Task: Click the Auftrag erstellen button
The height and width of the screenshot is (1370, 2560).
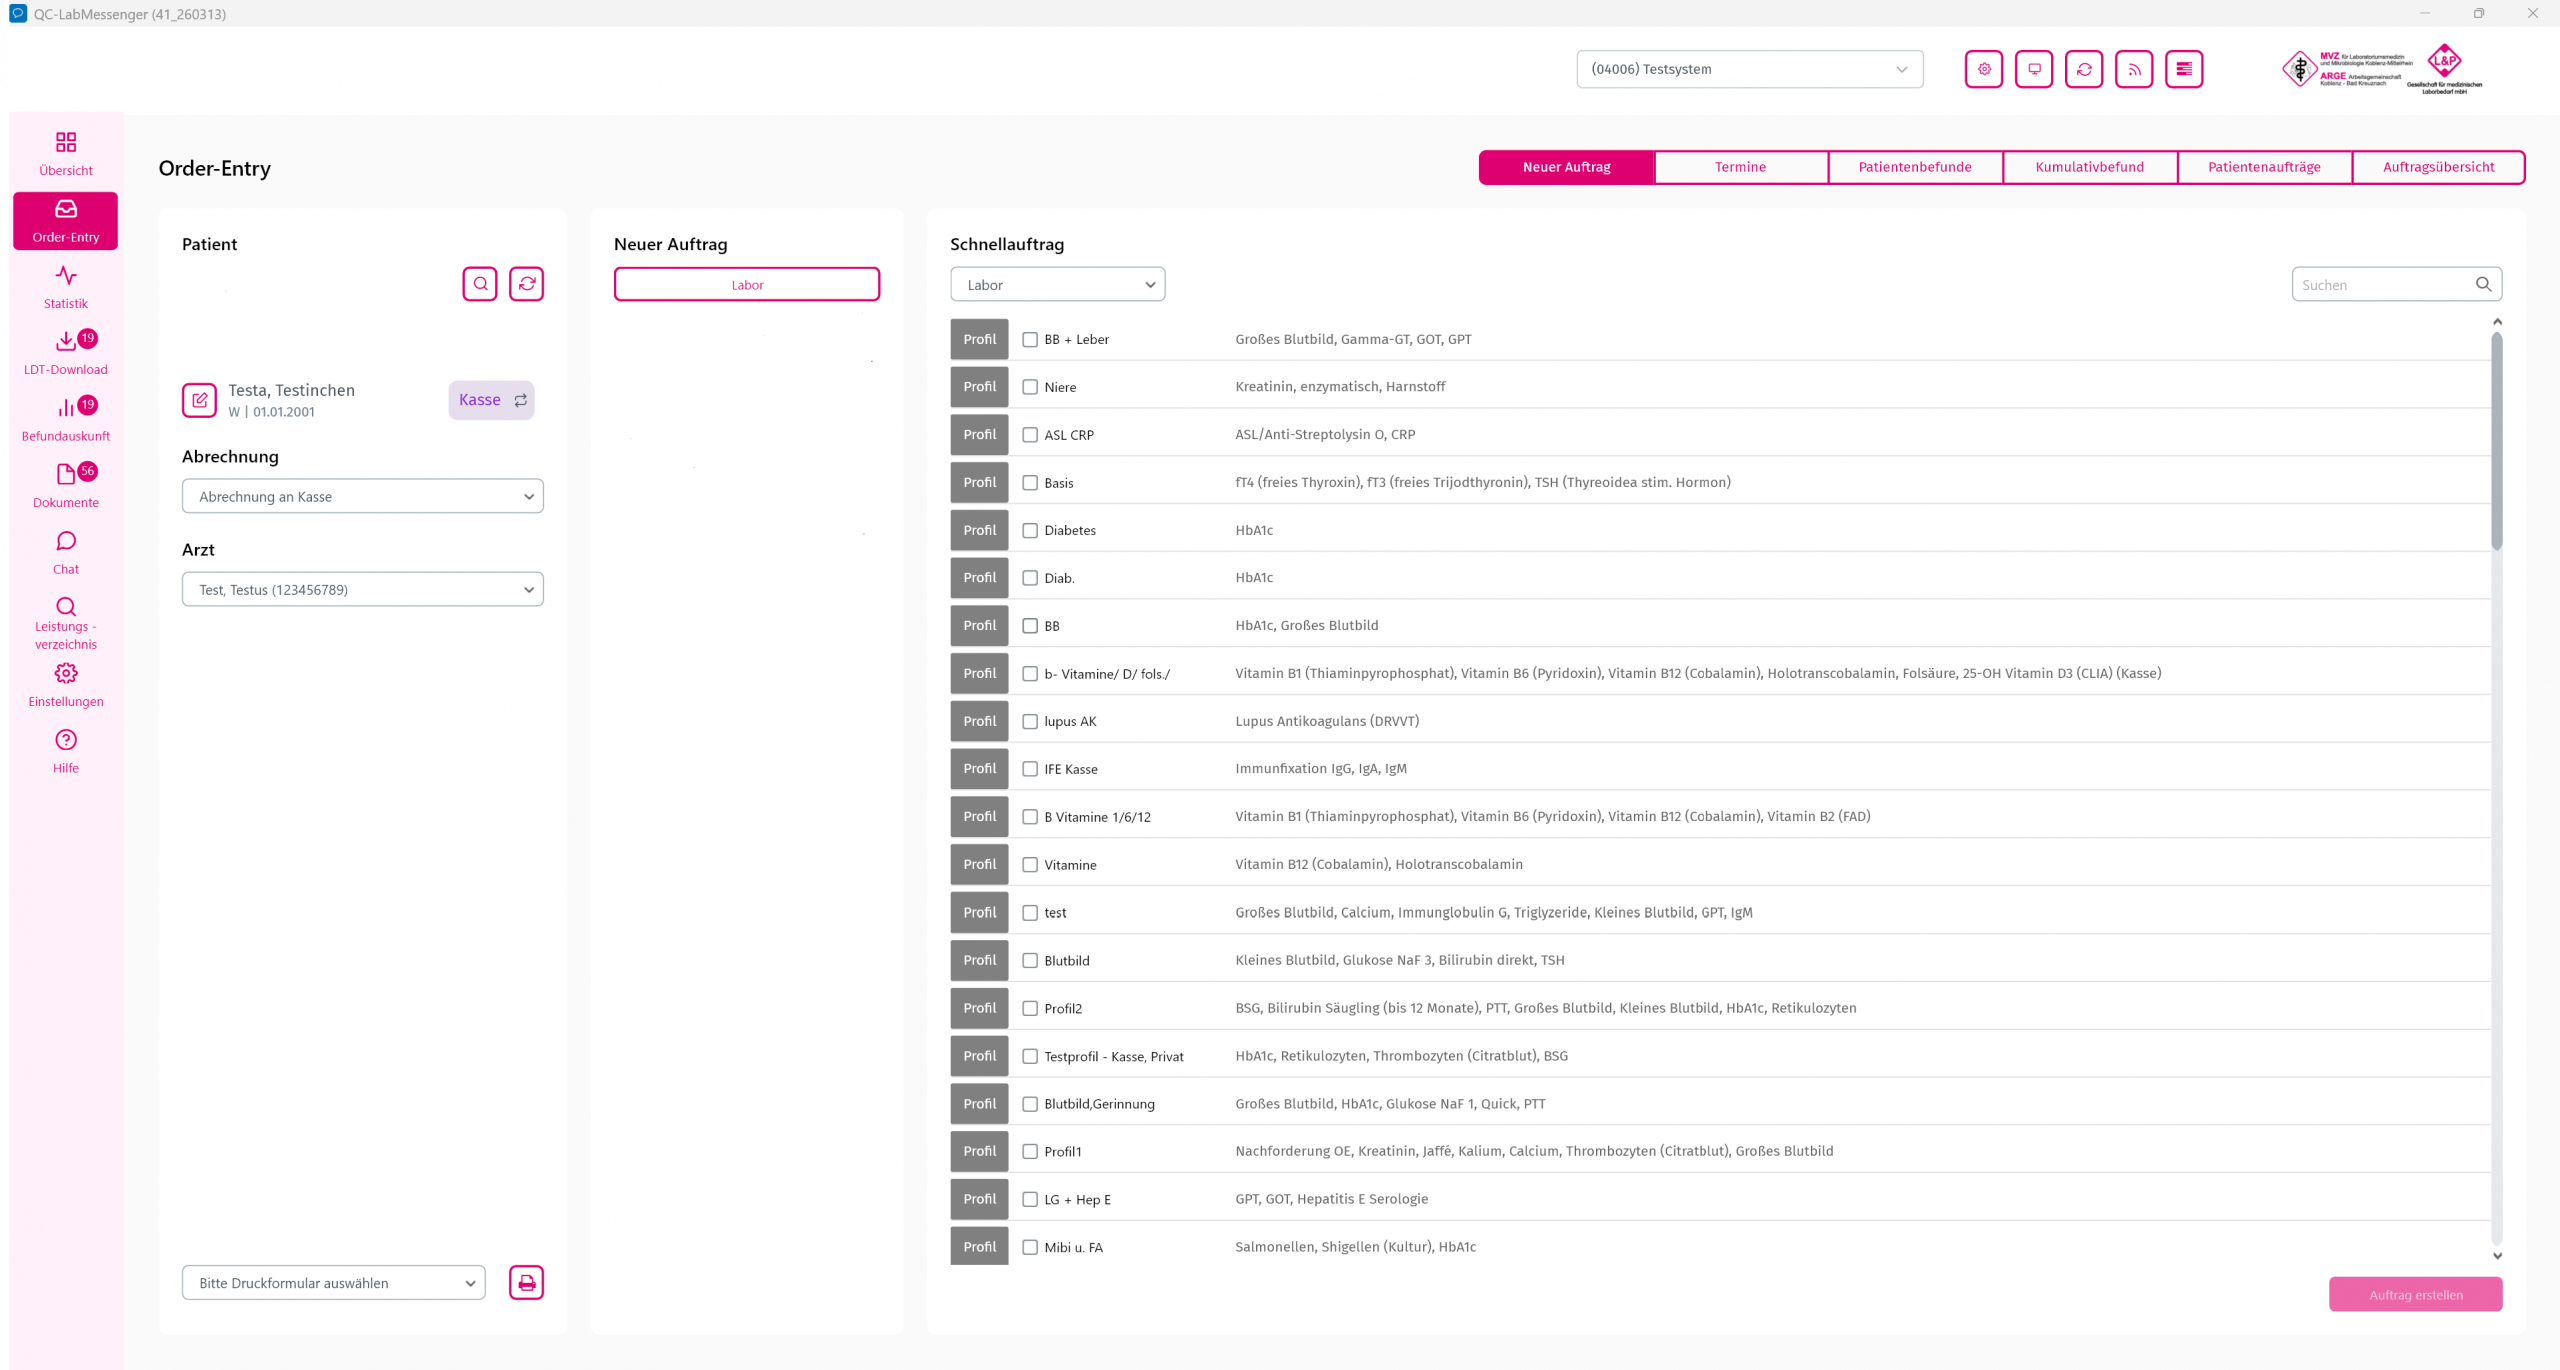Action: pyautogui.click(x=2415, y=1295)
